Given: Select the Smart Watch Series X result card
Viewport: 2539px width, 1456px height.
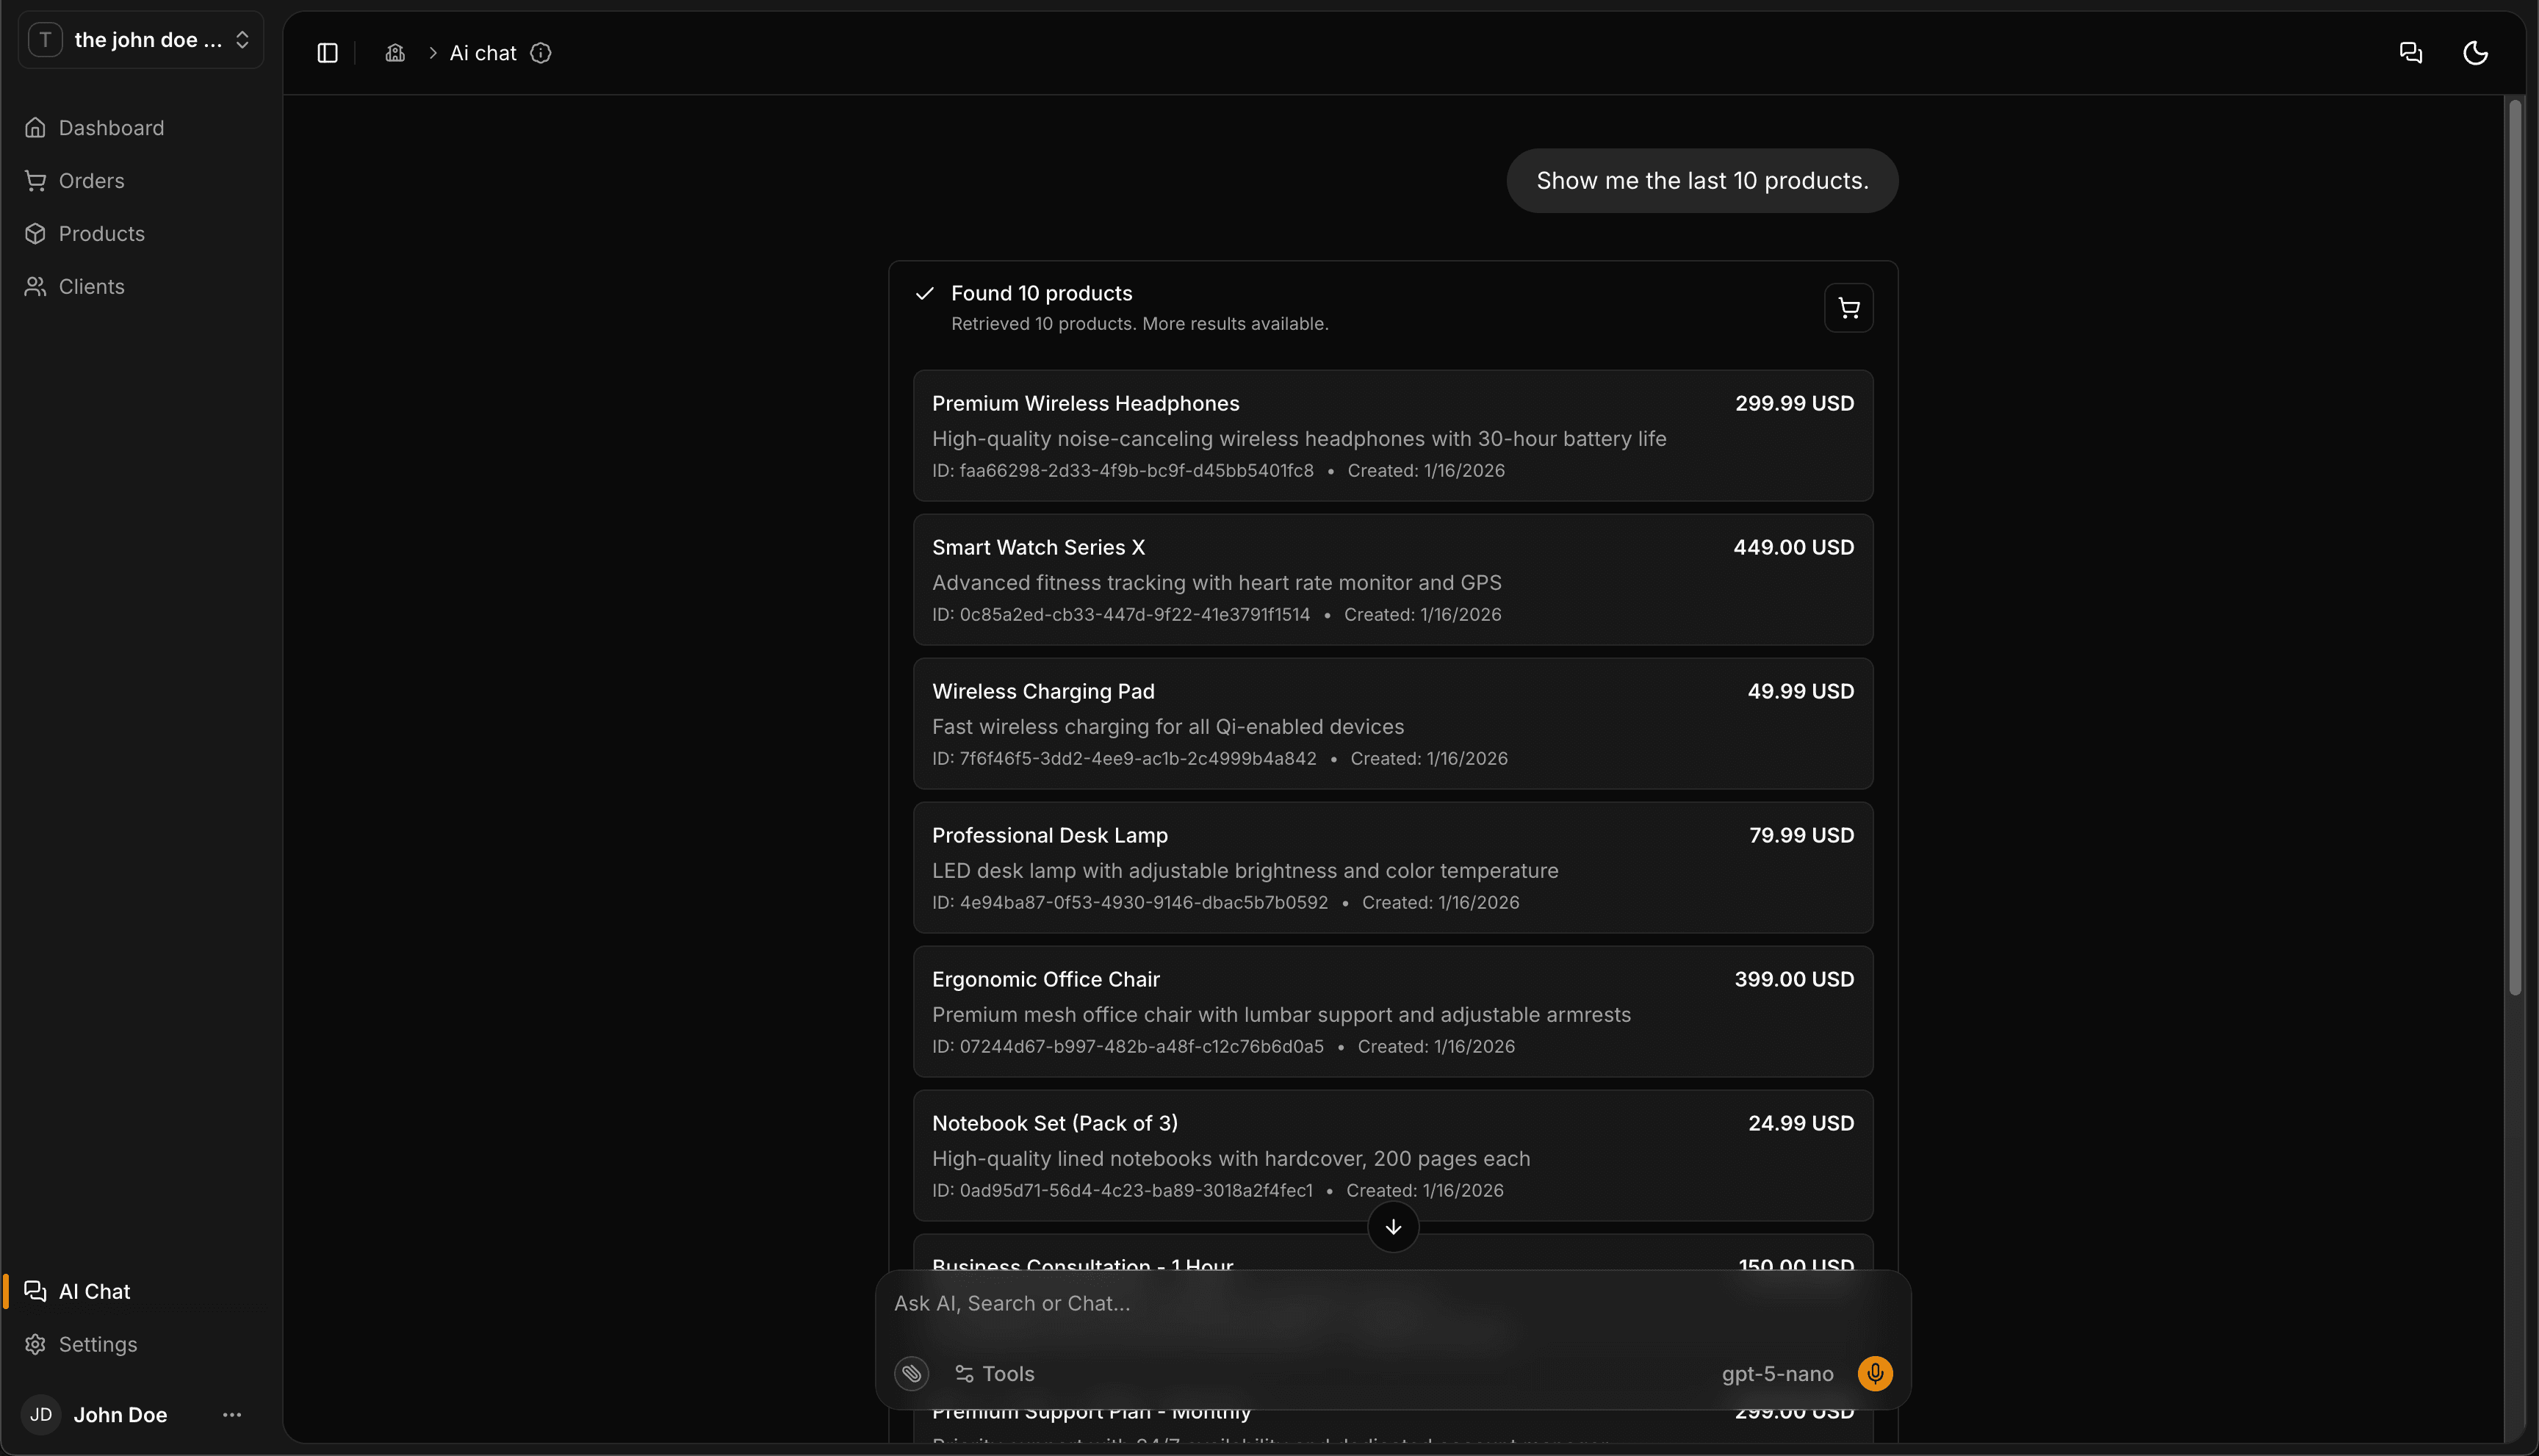Looking at the screenshot, I should (x=1391, y=579).
